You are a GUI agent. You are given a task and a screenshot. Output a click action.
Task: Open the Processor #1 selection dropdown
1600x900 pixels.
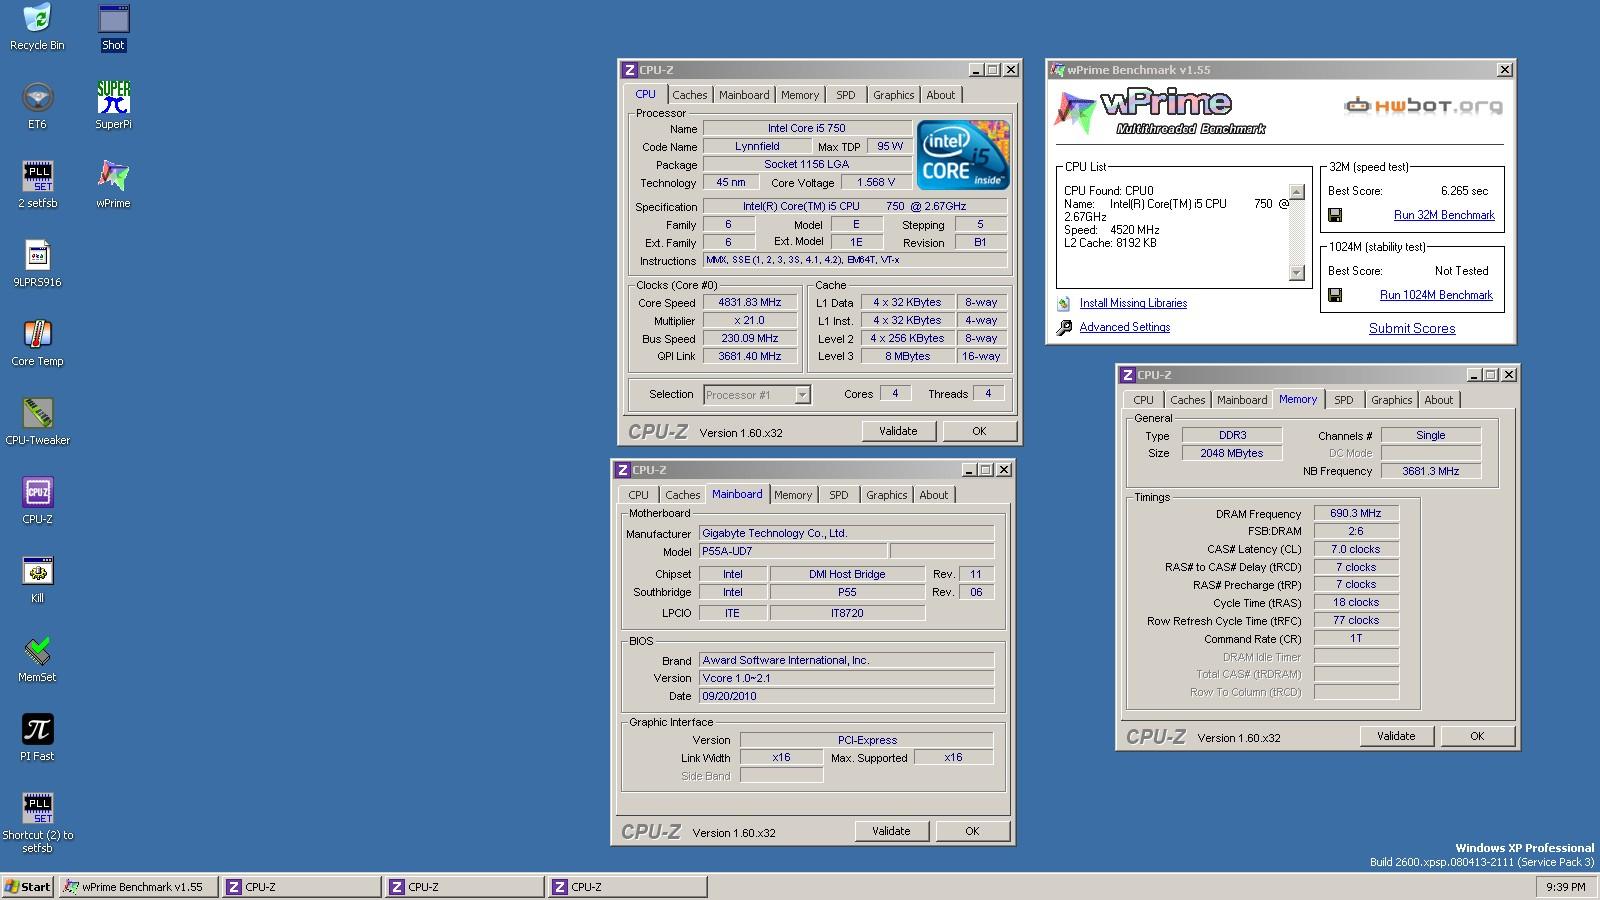(757, 395)
